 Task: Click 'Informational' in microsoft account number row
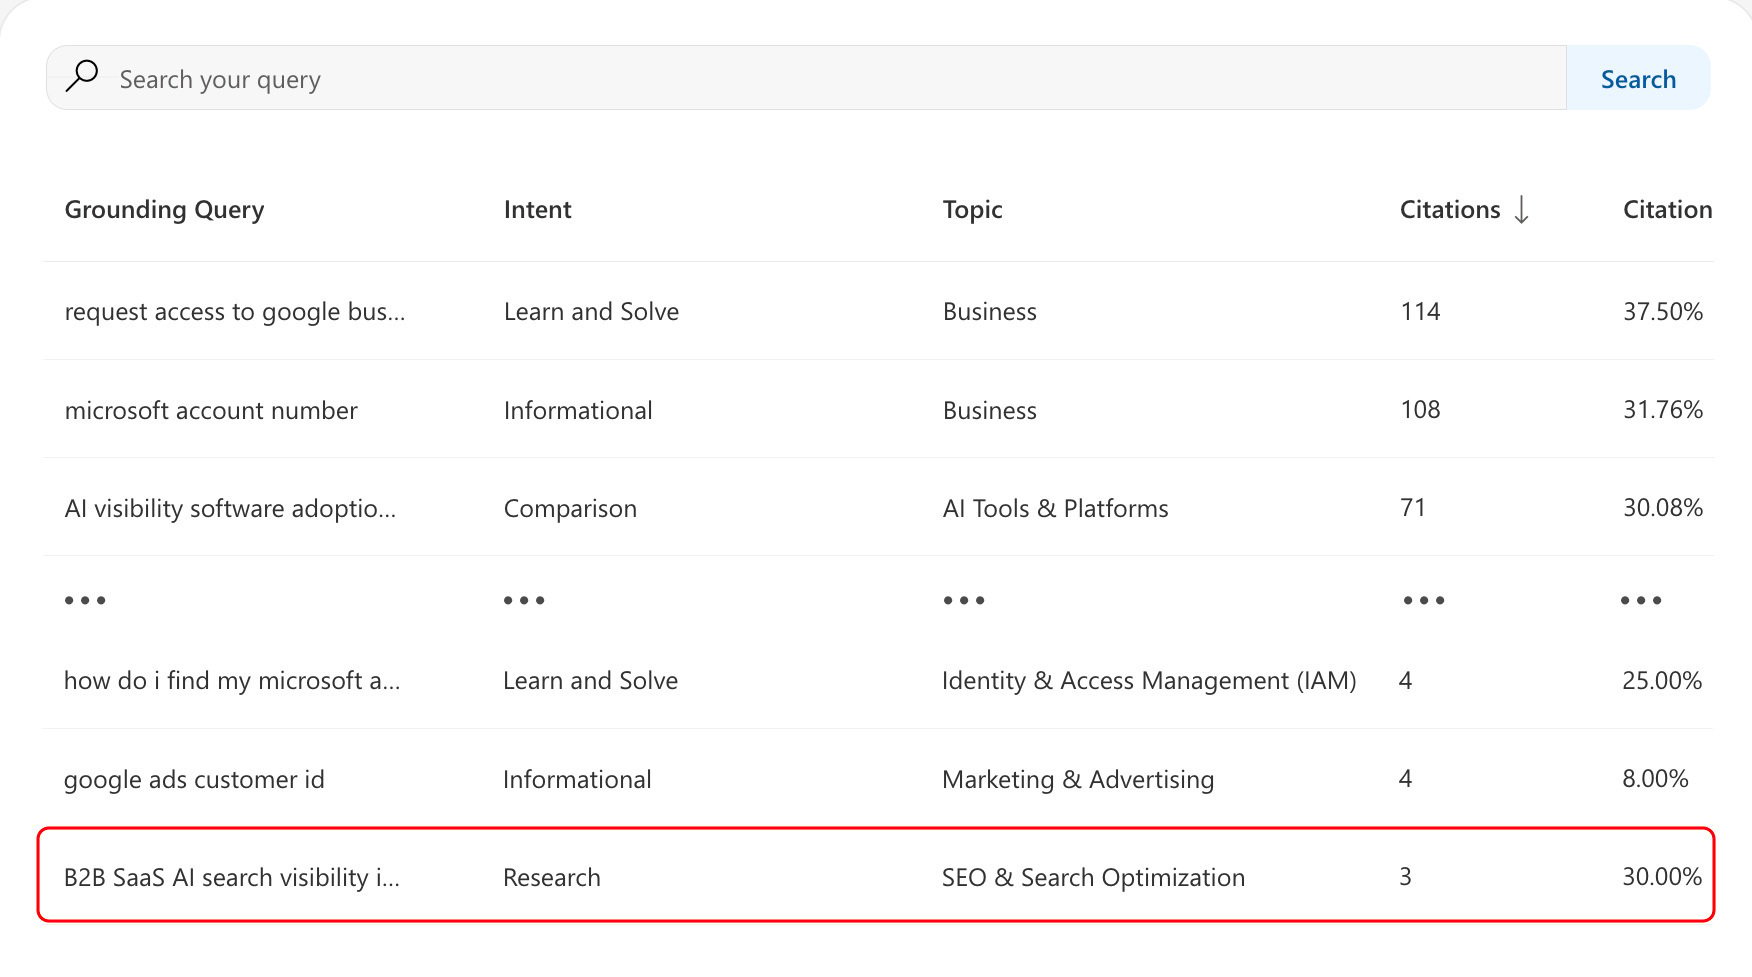click(x=578, y=410)
